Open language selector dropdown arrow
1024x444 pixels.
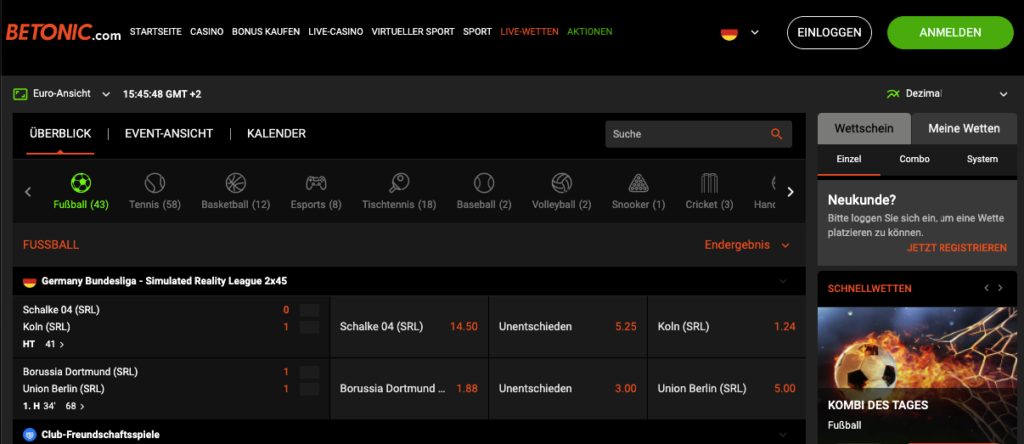[755, 33]
